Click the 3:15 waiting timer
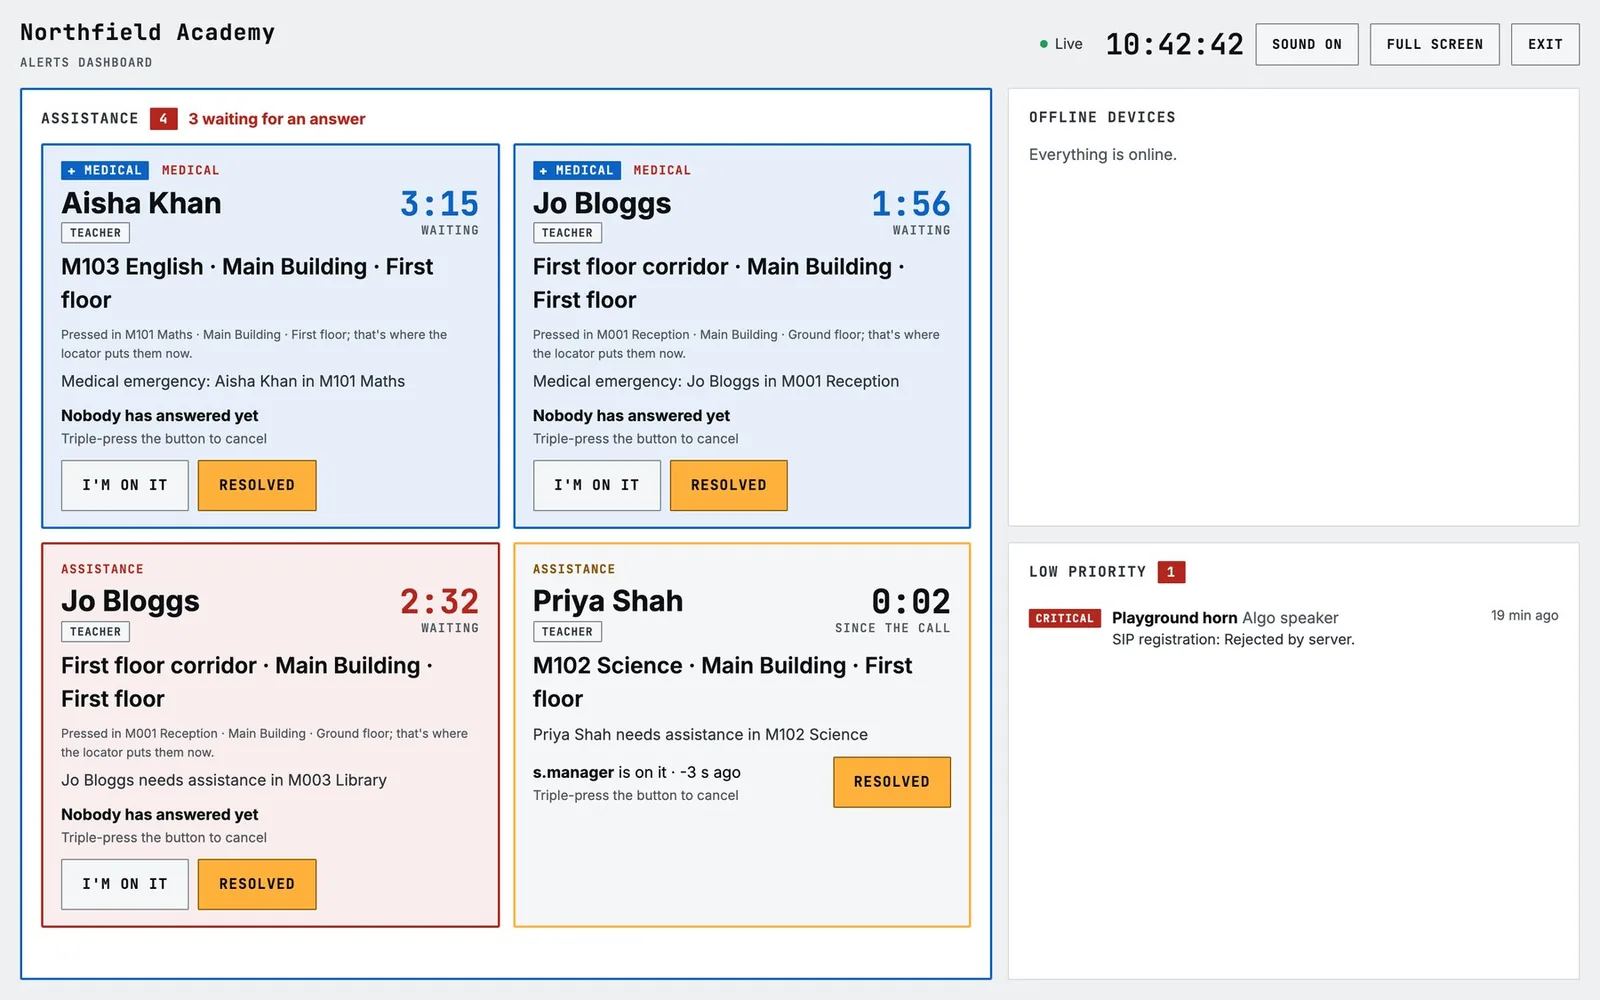 click(x=439, y=204)
